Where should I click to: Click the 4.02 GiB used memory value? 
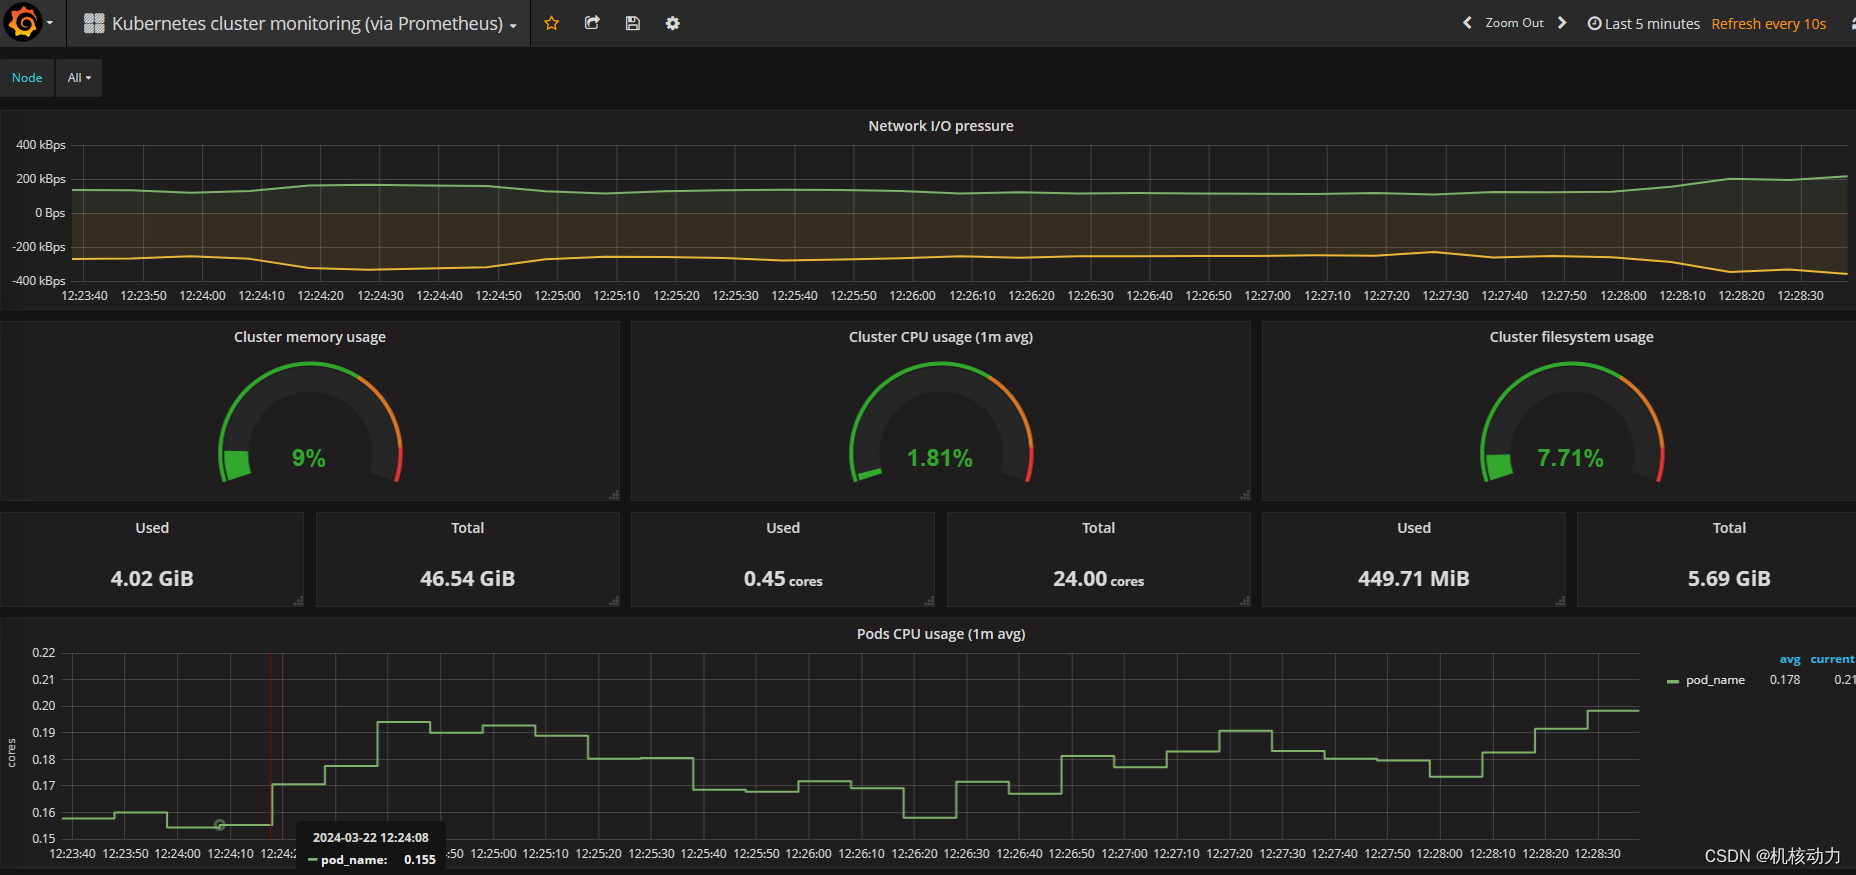click(x=152, y=579)
